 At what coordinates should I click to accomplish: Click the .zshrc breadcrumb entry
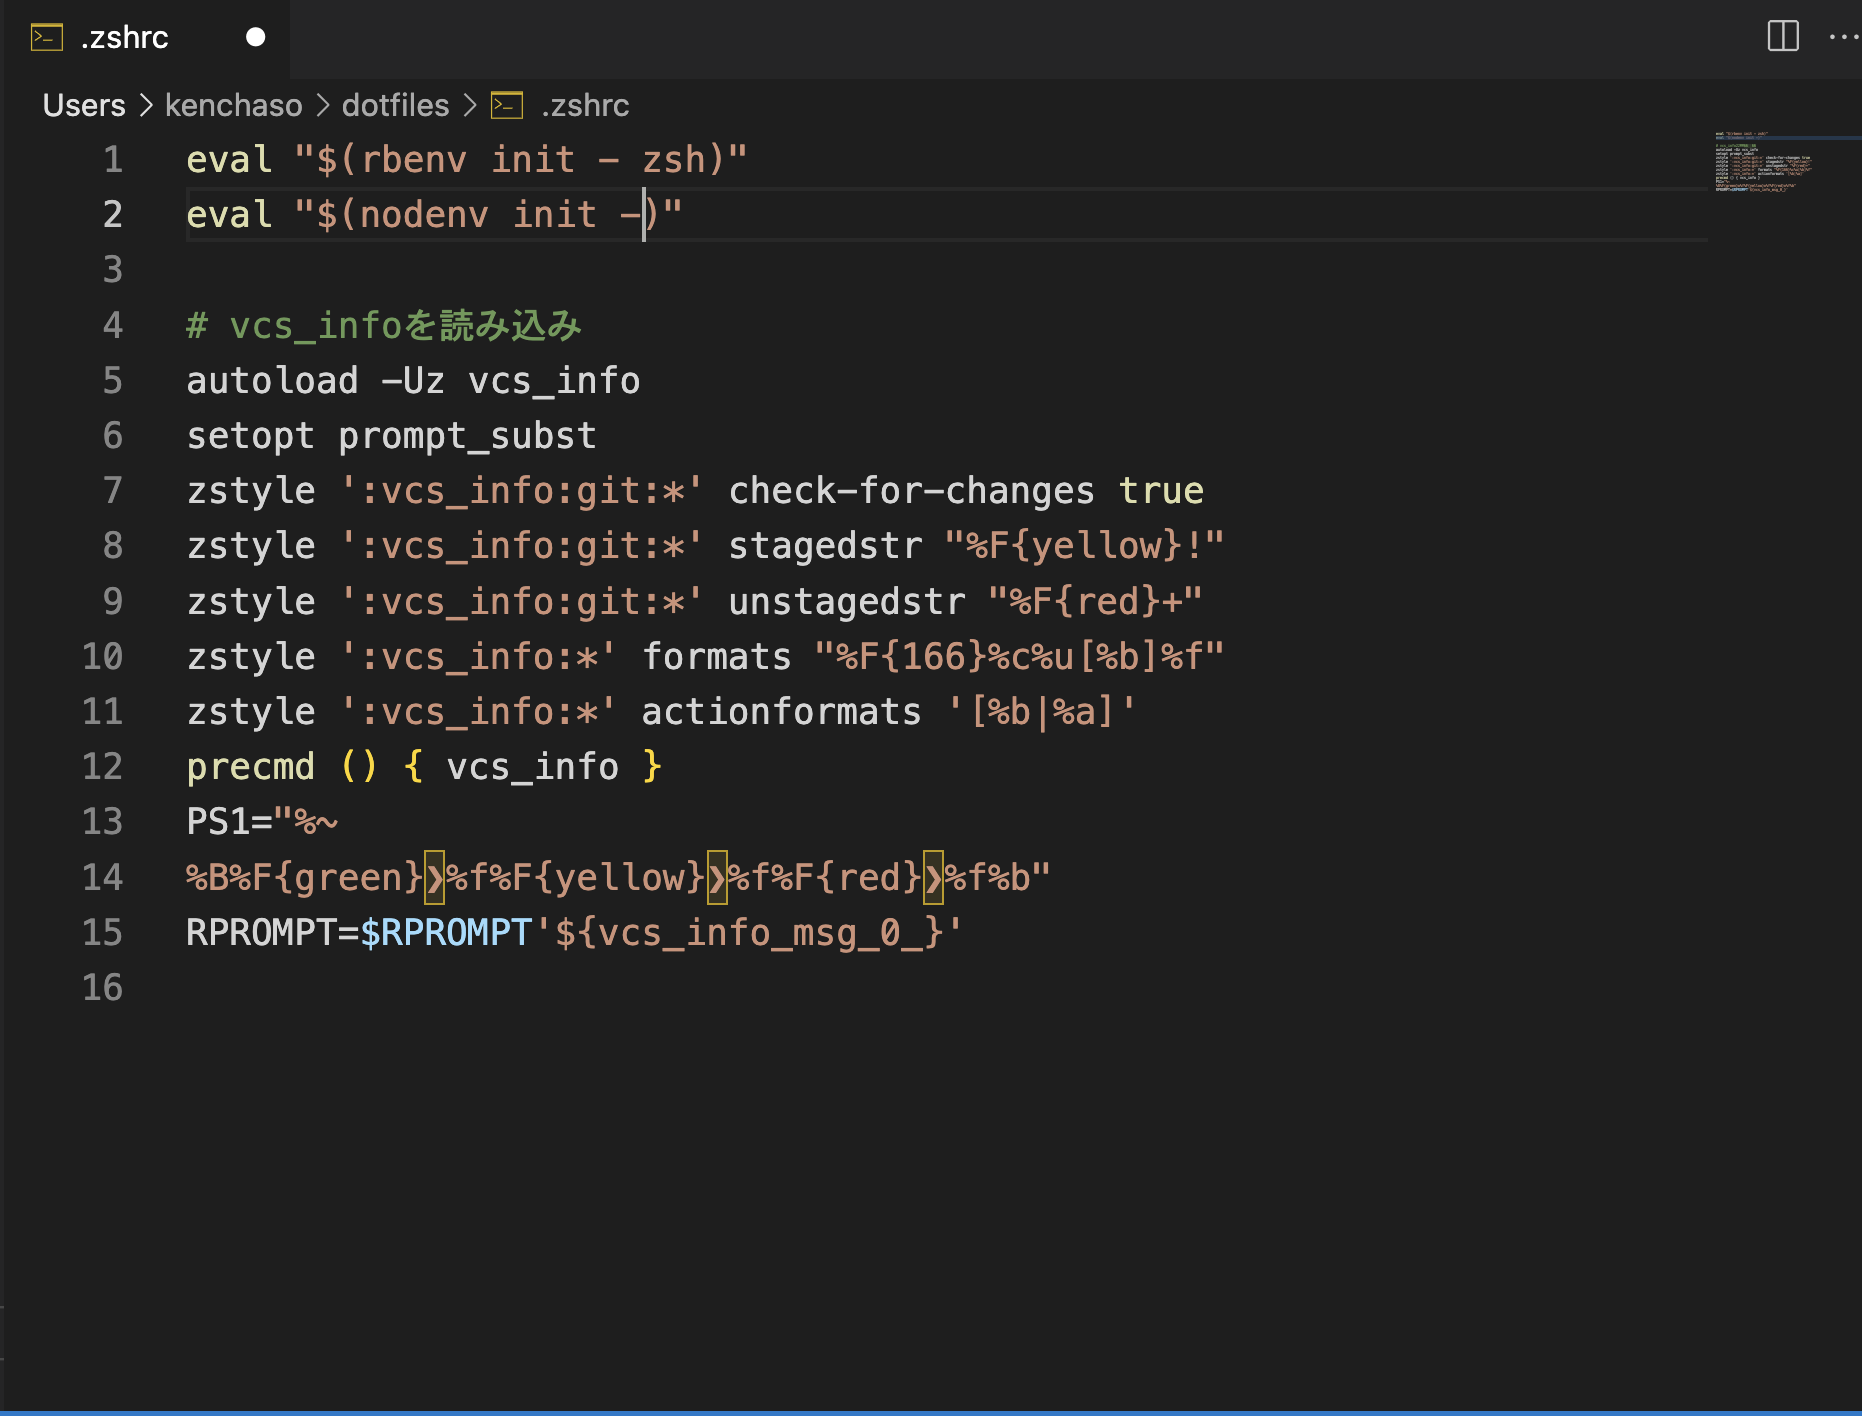[x=584, y=105]
